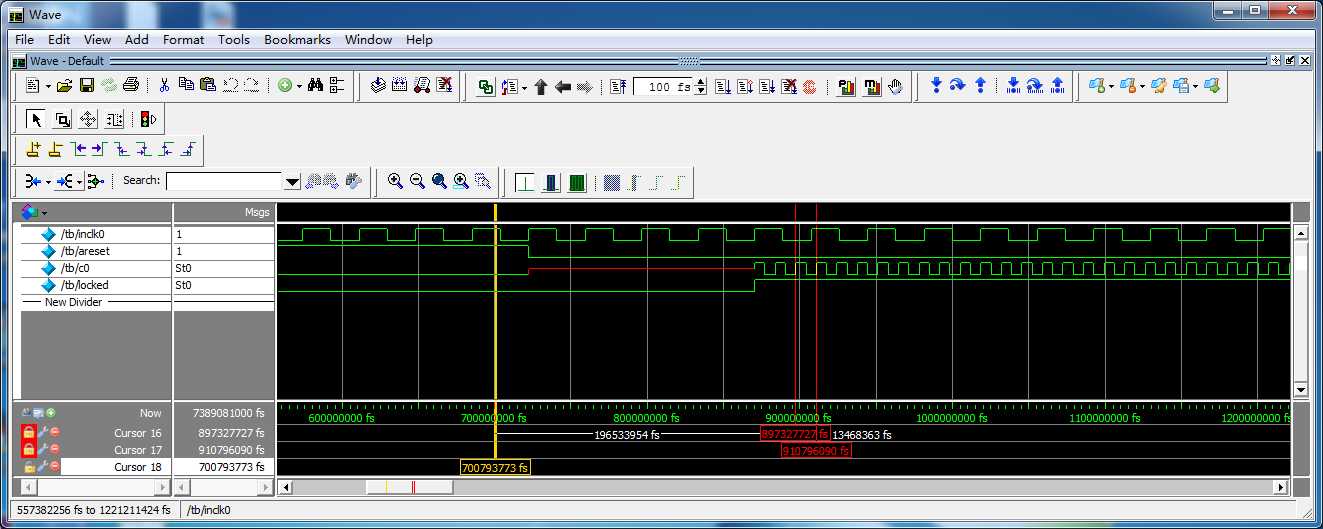Viewport: 1323px width, 529px height.
Task: Click the Cursor 17 value 910796090 fs
Action: point(231,450)
